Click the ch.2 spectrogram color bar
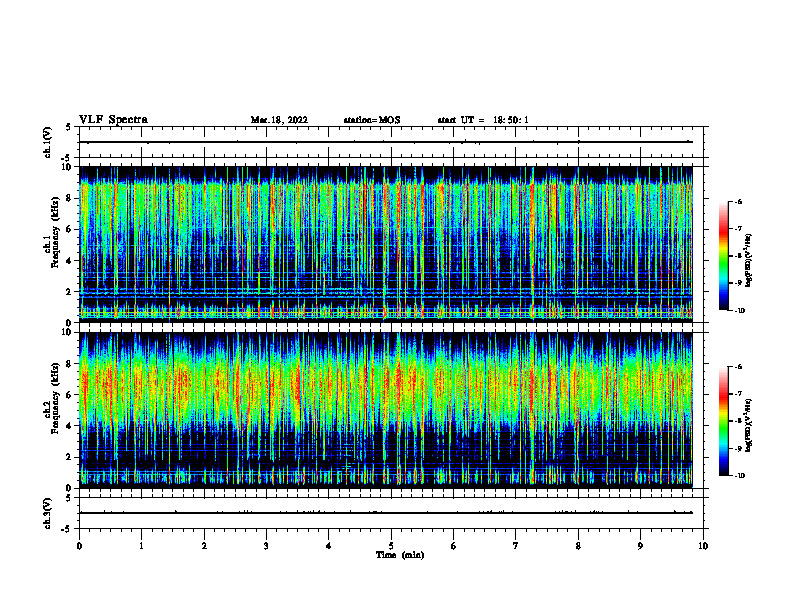Screen dimensions: 792x612 pyautogui.click(x=724, y=421)
